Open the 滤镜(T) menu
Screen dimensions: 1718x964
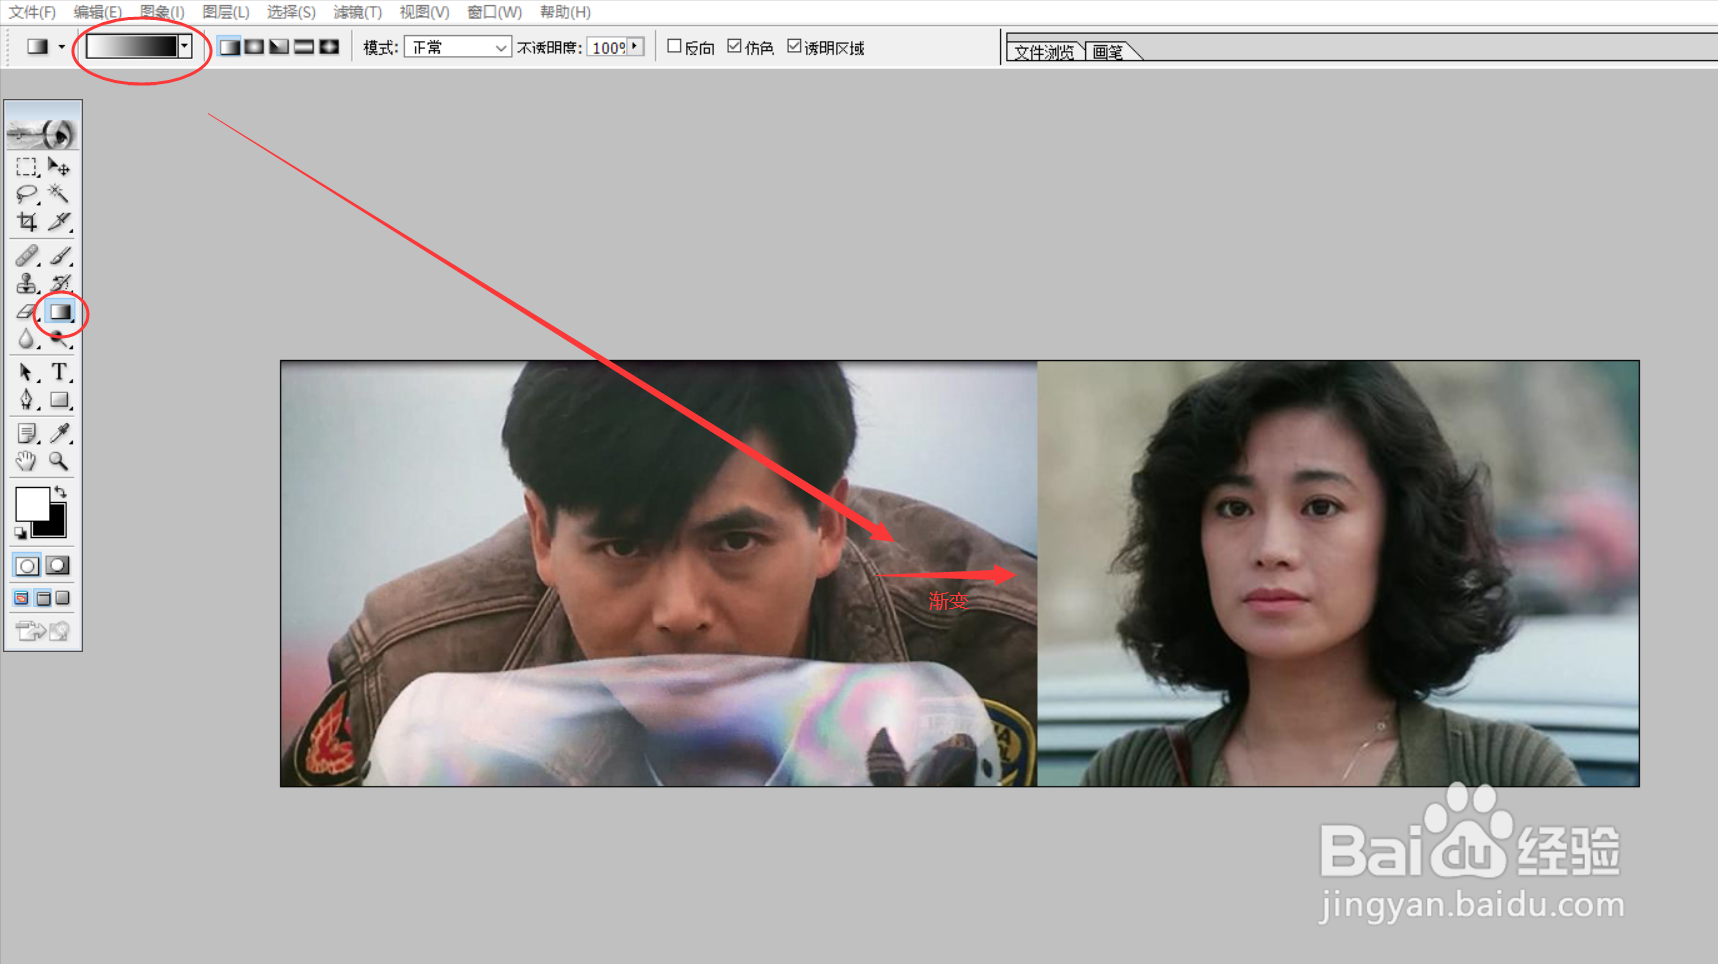tap(357, 12)
